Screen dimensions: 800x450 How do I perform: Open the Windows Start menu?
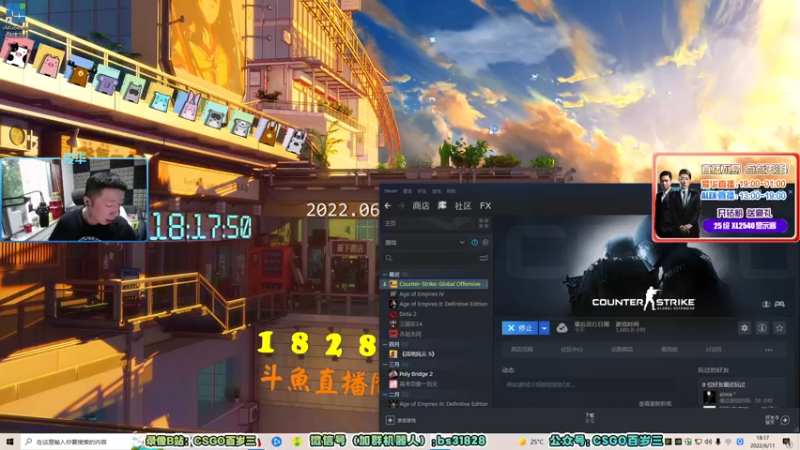pyautogui.click(x=10, y=441)
